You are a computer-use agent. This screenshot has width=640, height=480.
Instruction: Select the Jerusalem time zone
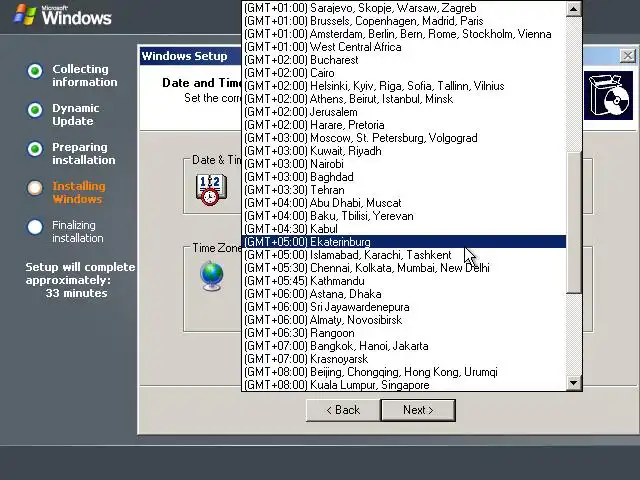coord(404,112)
